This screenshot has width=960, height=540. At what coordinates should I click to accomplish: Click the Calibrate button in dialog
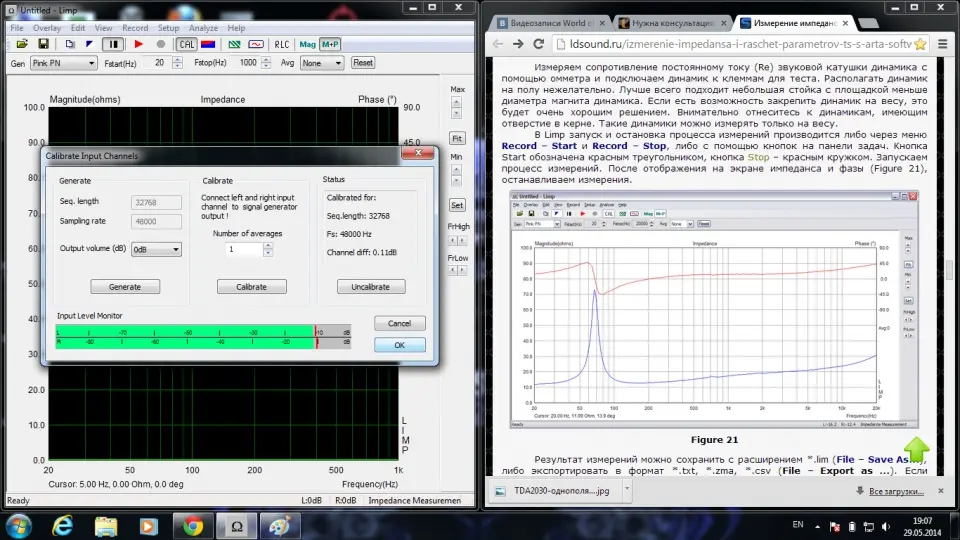(x=251, y=287)
